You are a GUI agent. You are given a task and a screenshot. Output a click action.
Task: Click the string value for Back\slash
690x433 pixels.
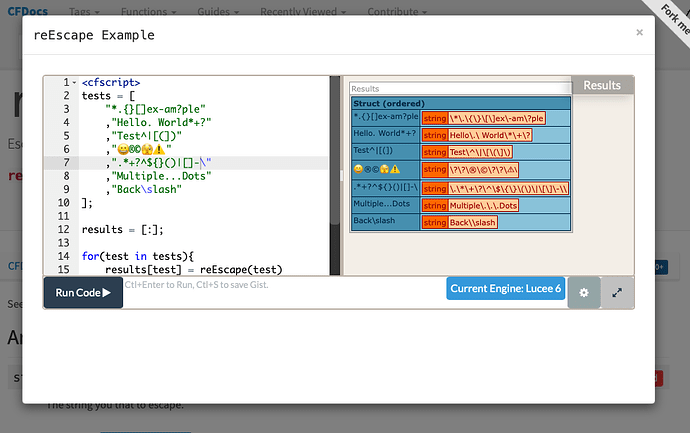point(472,222)
